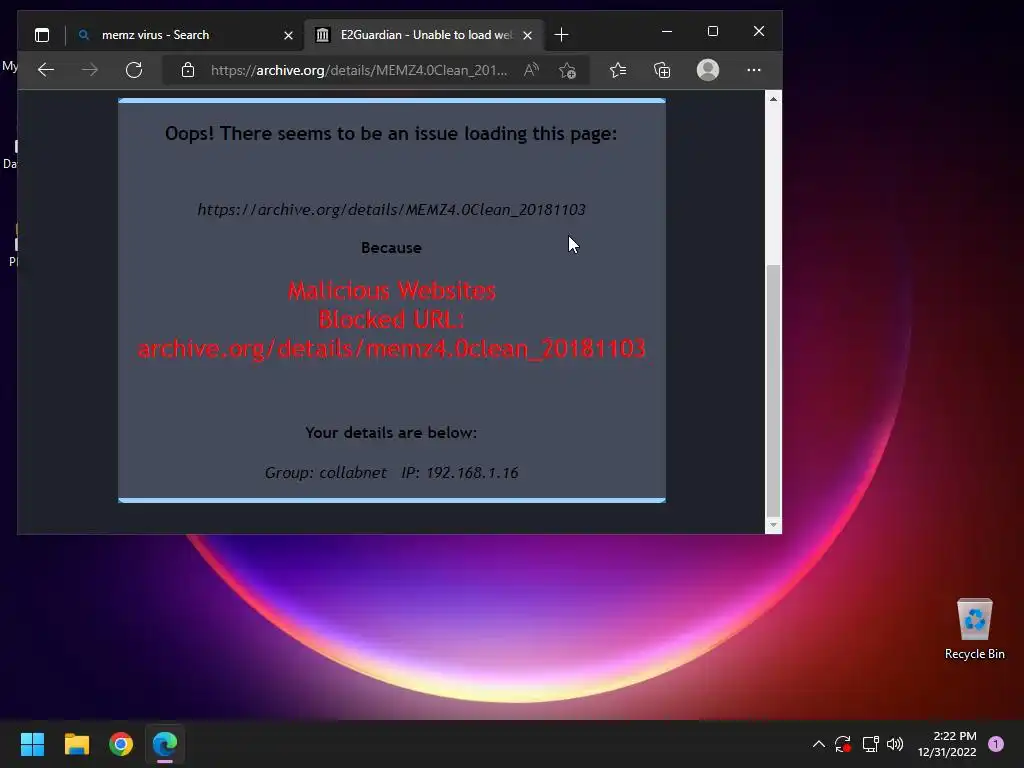1024x768 pixels.
Task: Click the scrollbar up arrow
Action: [773, 99]
